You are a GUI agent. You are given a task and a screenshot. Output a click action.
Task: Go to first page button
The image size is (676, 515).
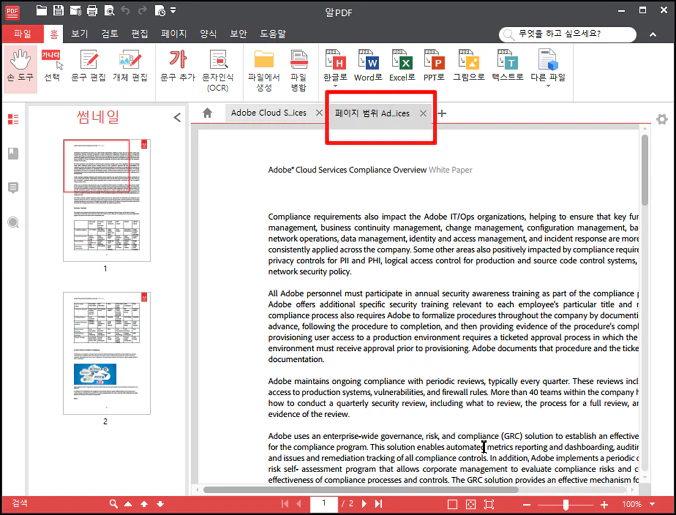click(x=285, y=504)
